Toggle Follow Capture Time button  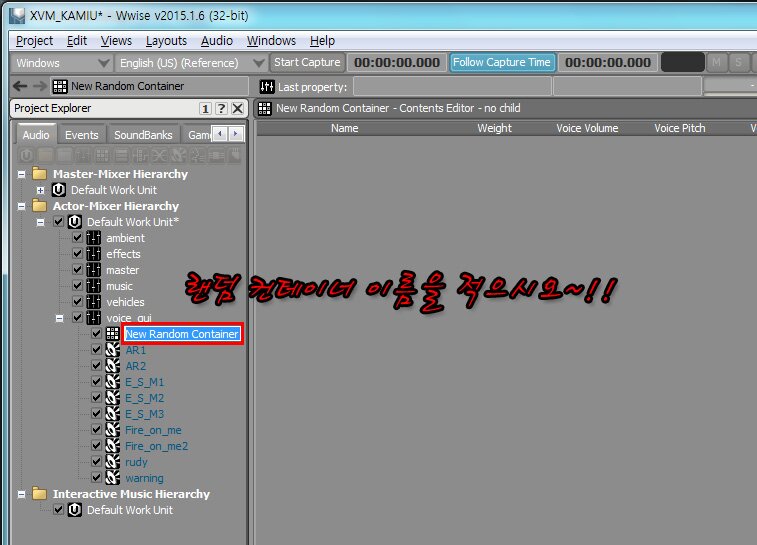click(502, 62)
